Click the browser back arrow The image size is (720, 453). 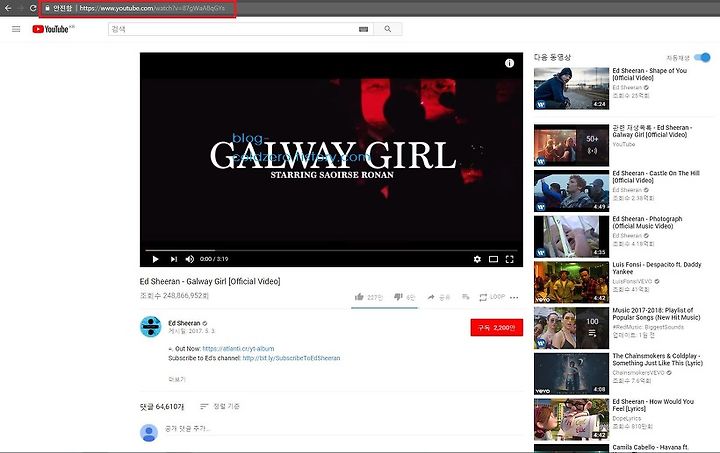[8, 8]
